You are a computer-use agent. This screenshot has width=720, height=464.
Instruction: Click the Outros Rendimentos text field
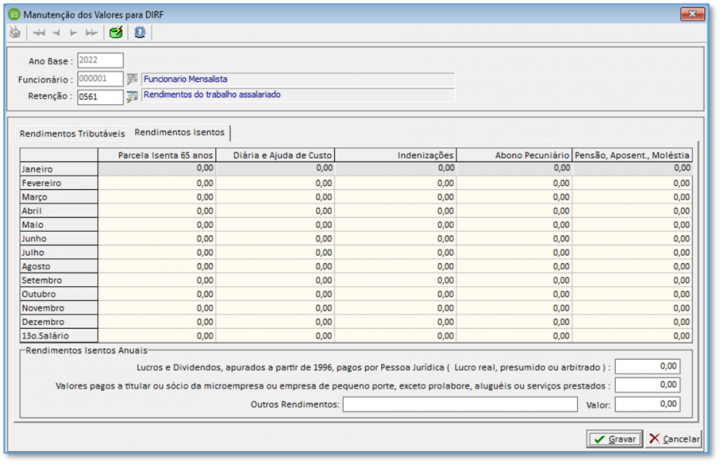click(x=460, y=405)
